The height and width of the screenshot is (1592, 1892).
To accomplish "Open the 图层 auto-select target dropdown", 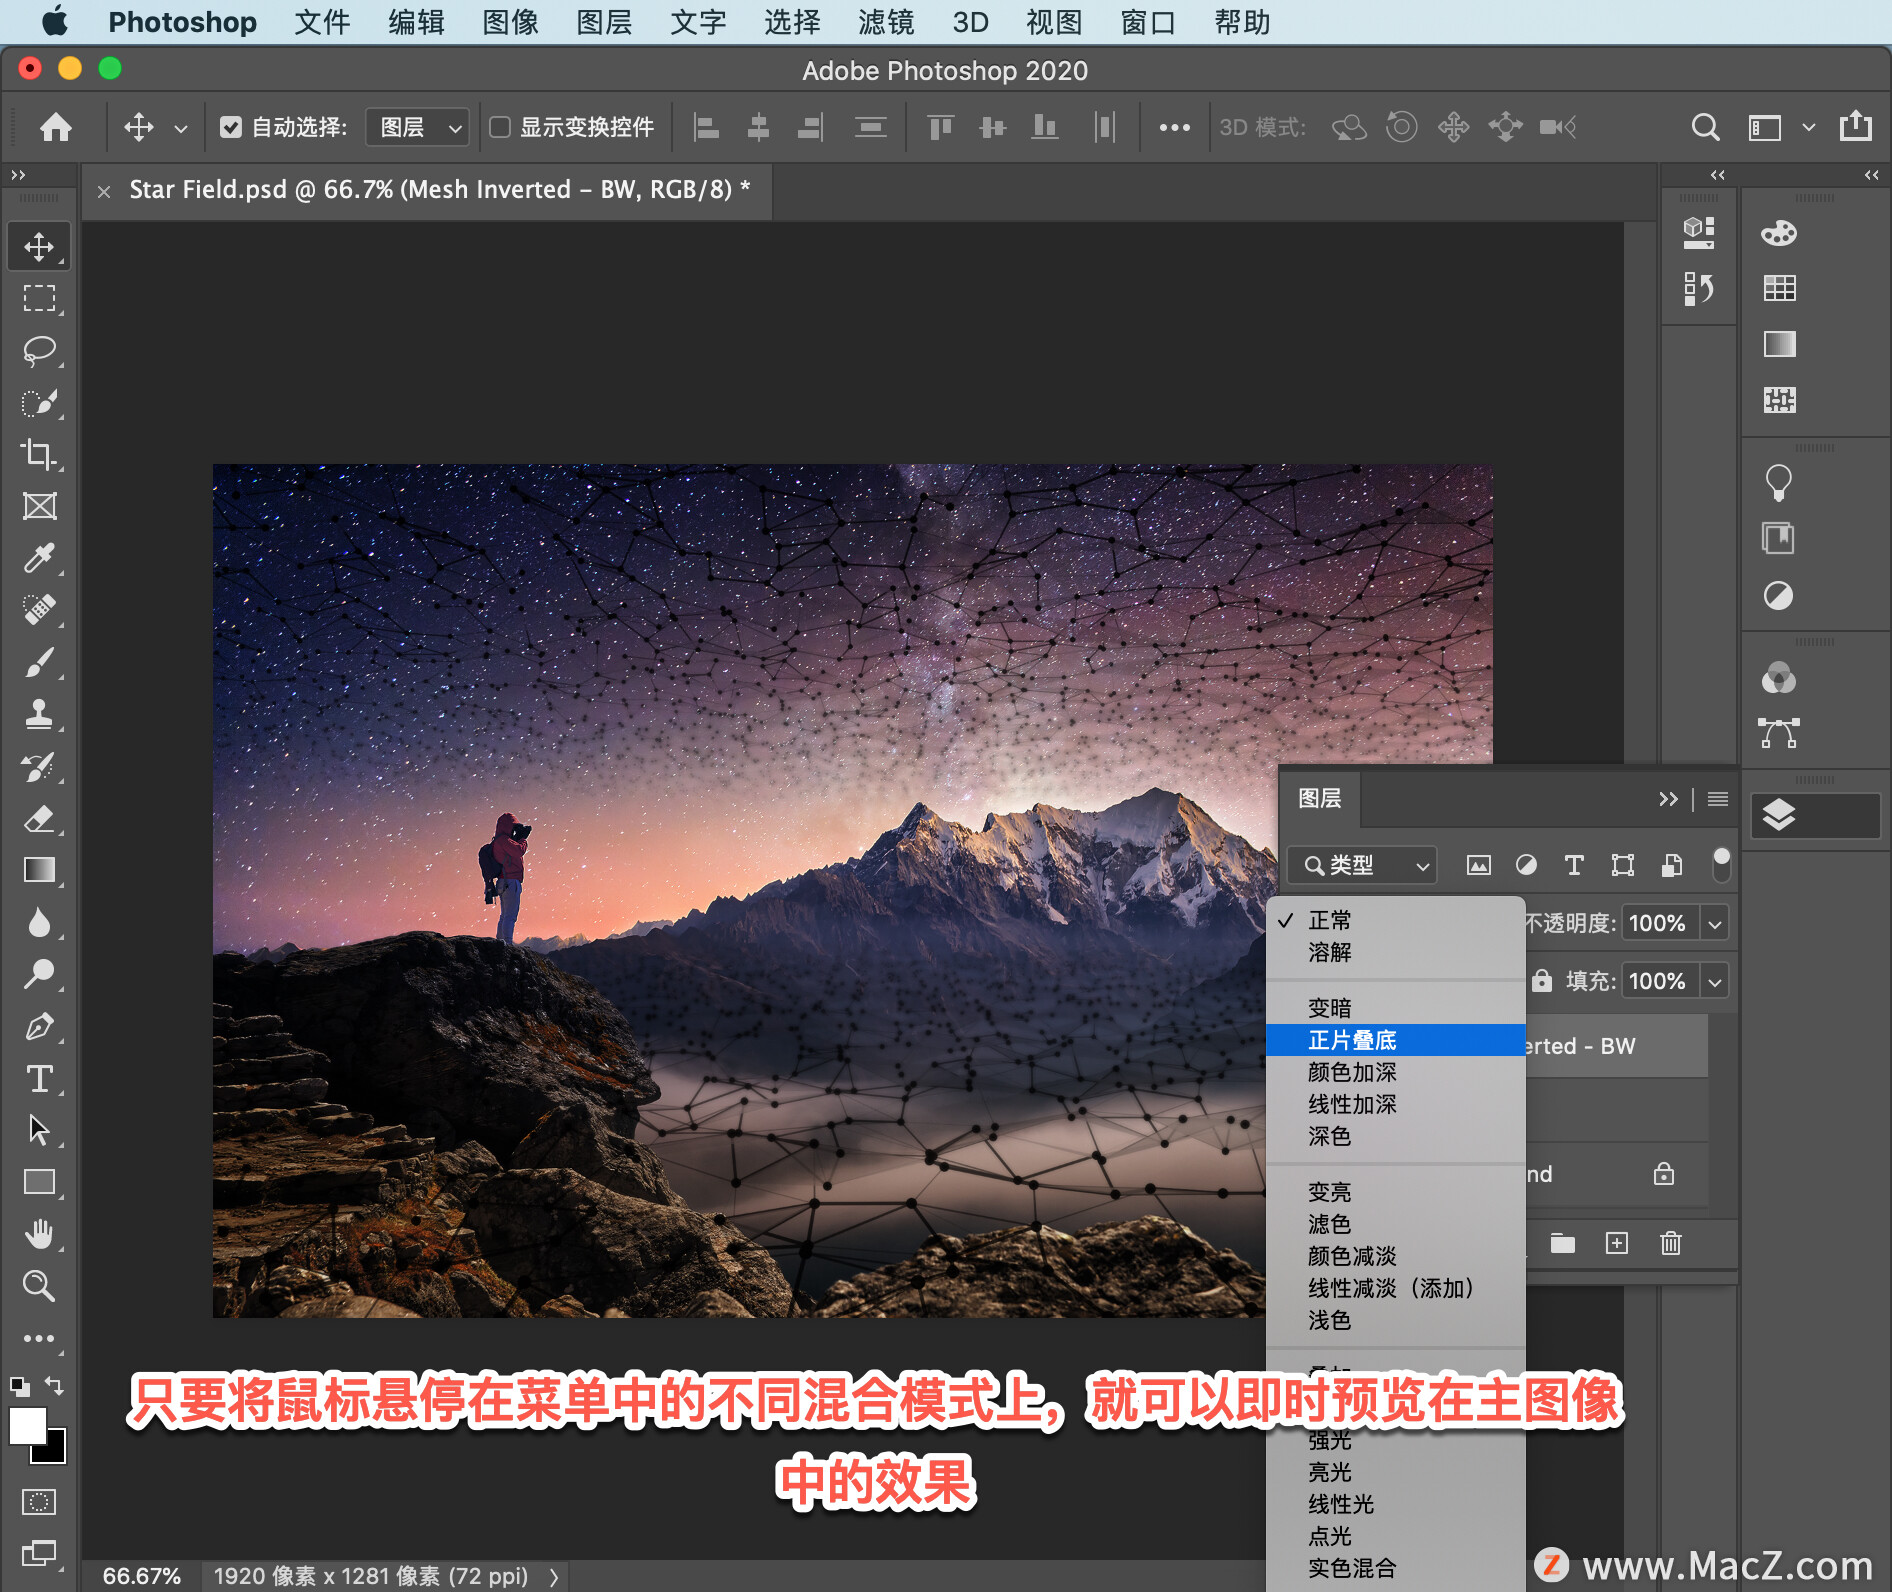I will pos(418,127).
